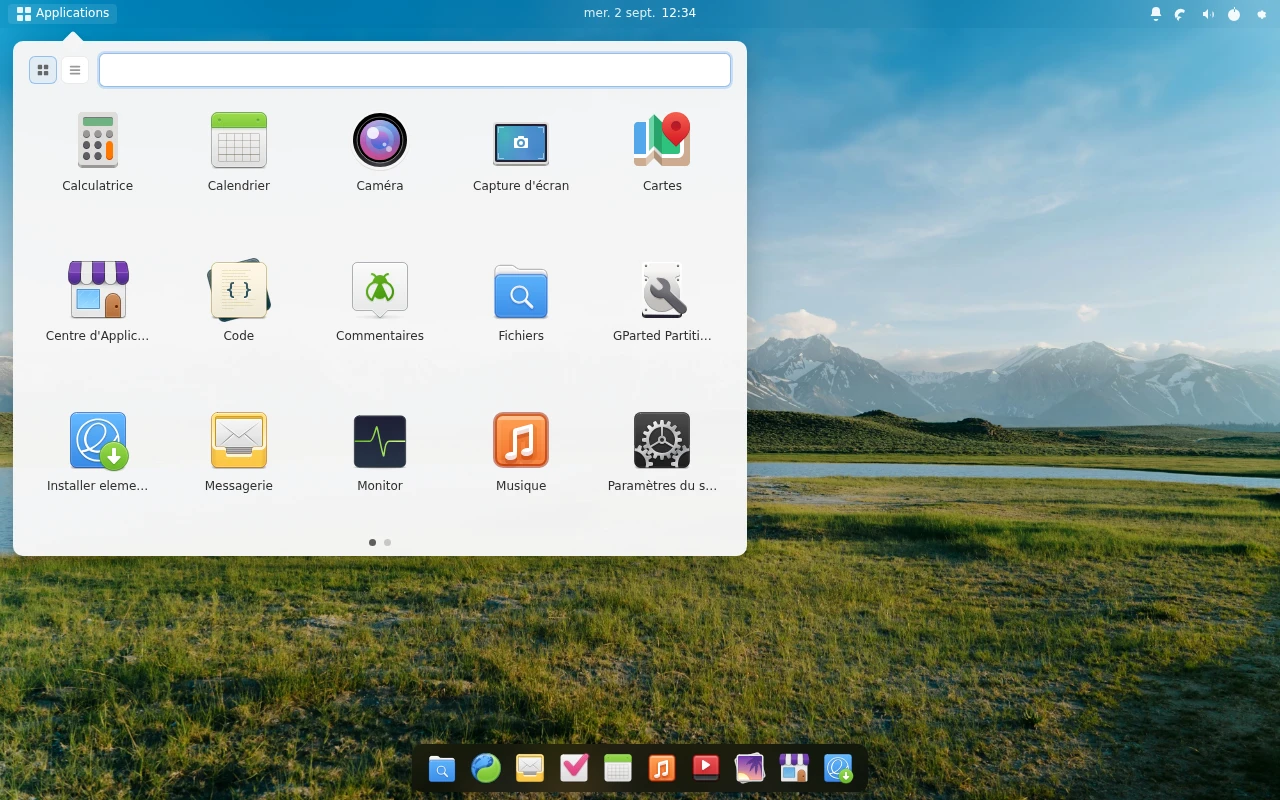Open Calendrier in the launcher grid
Screen dimensions: 1280x800
[x=238, y=152]
